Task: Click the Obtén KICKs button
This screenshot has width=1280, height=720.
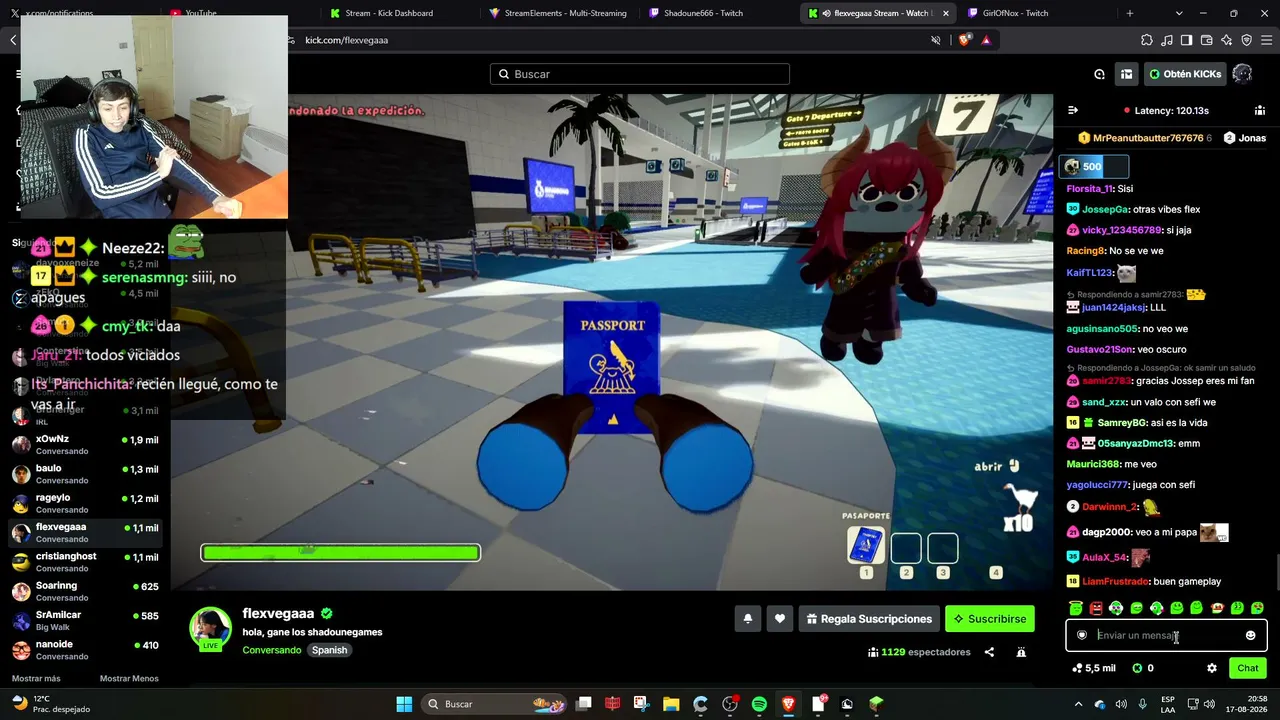Action: click(x=1185, y=74)
